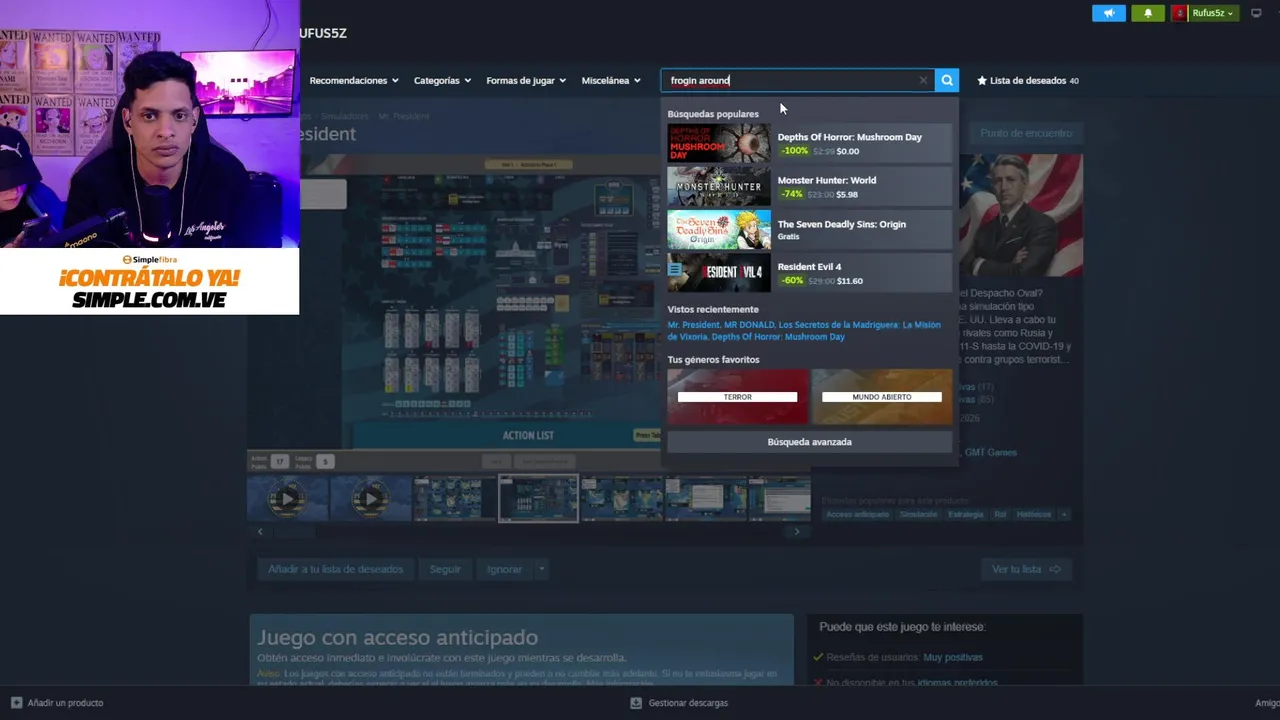Select Depths Of Horror: Mushroom Day title
This screenshot has width=1280, height=720.
pos(850,137)
